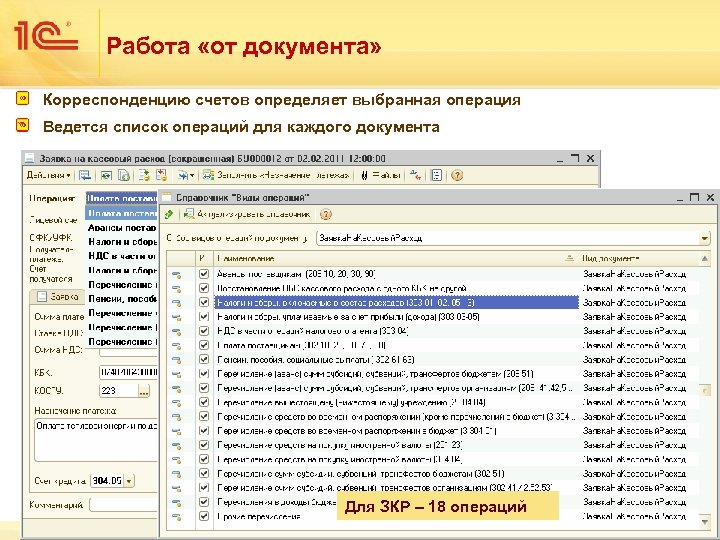Click the post-document icon with green arrow
The height and width of the screenshot is (540, 720).
[x=144, y=175]
